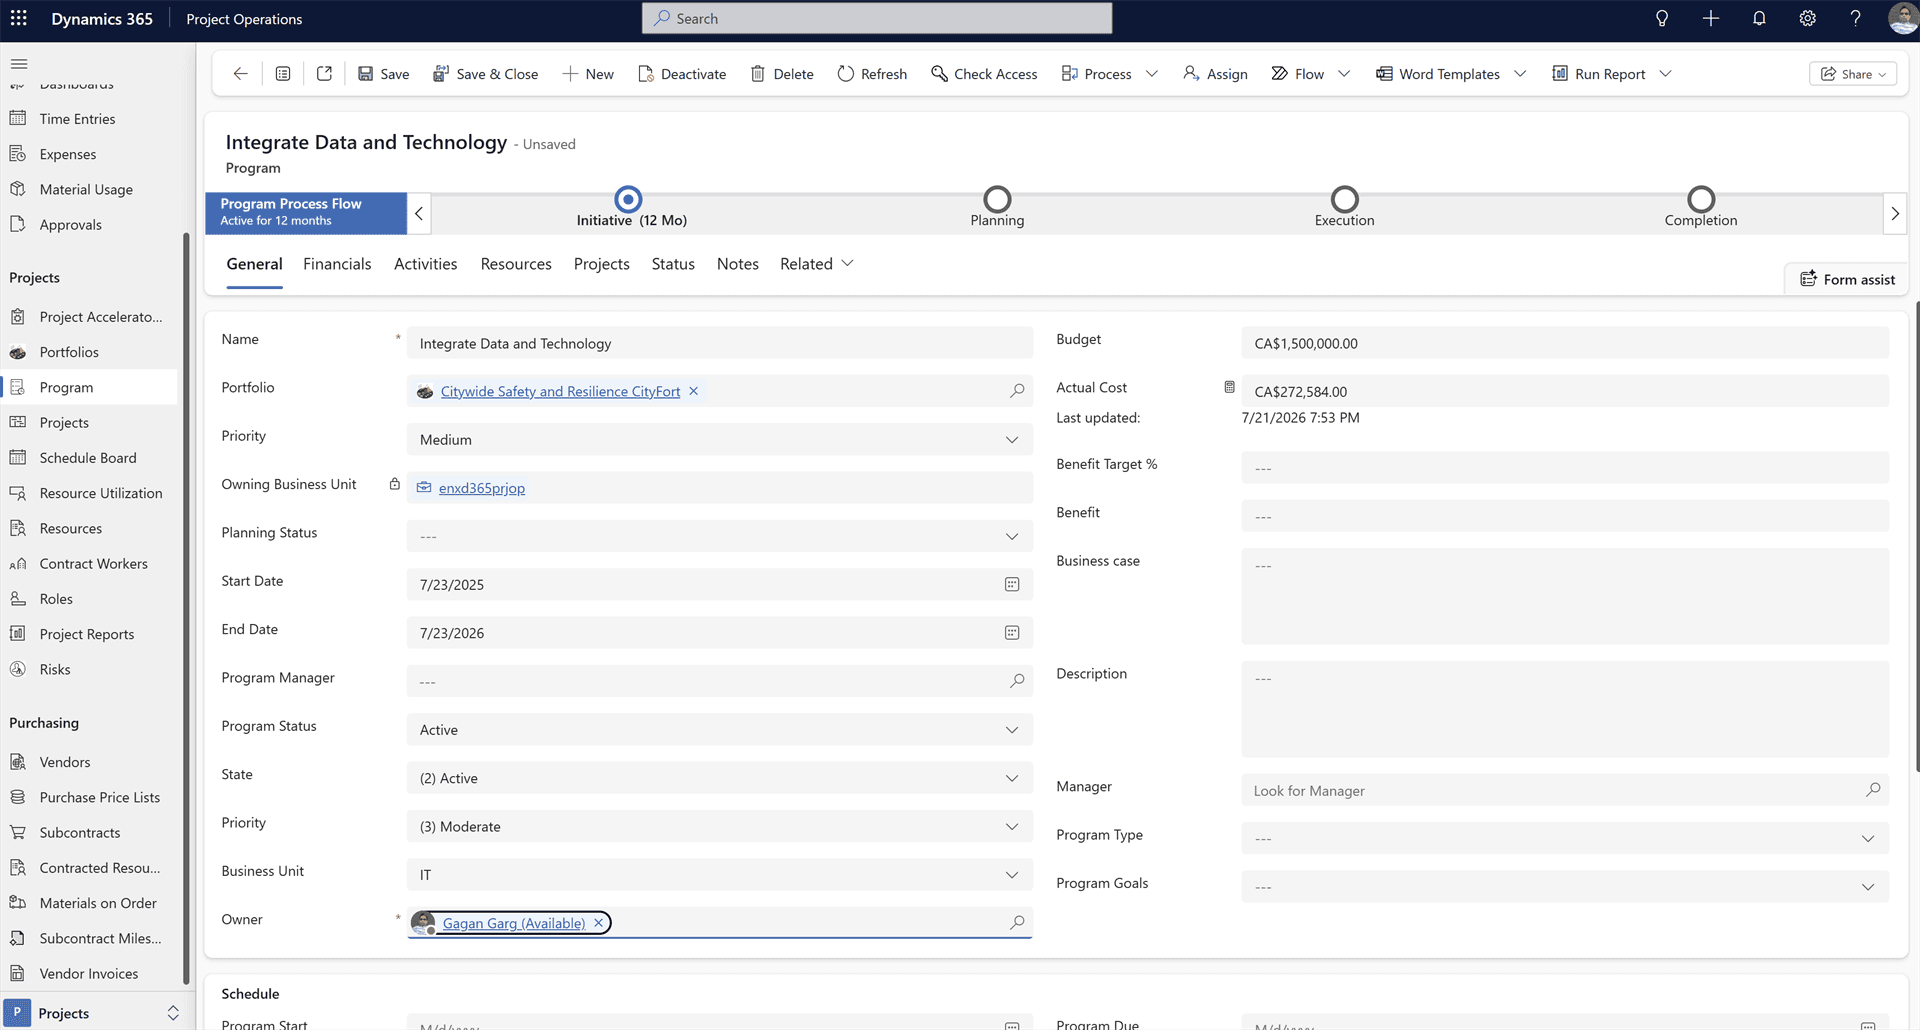Screen dimensions: 1920x1030
Task: Click Check Access
Action: click(x=984, y=74)
